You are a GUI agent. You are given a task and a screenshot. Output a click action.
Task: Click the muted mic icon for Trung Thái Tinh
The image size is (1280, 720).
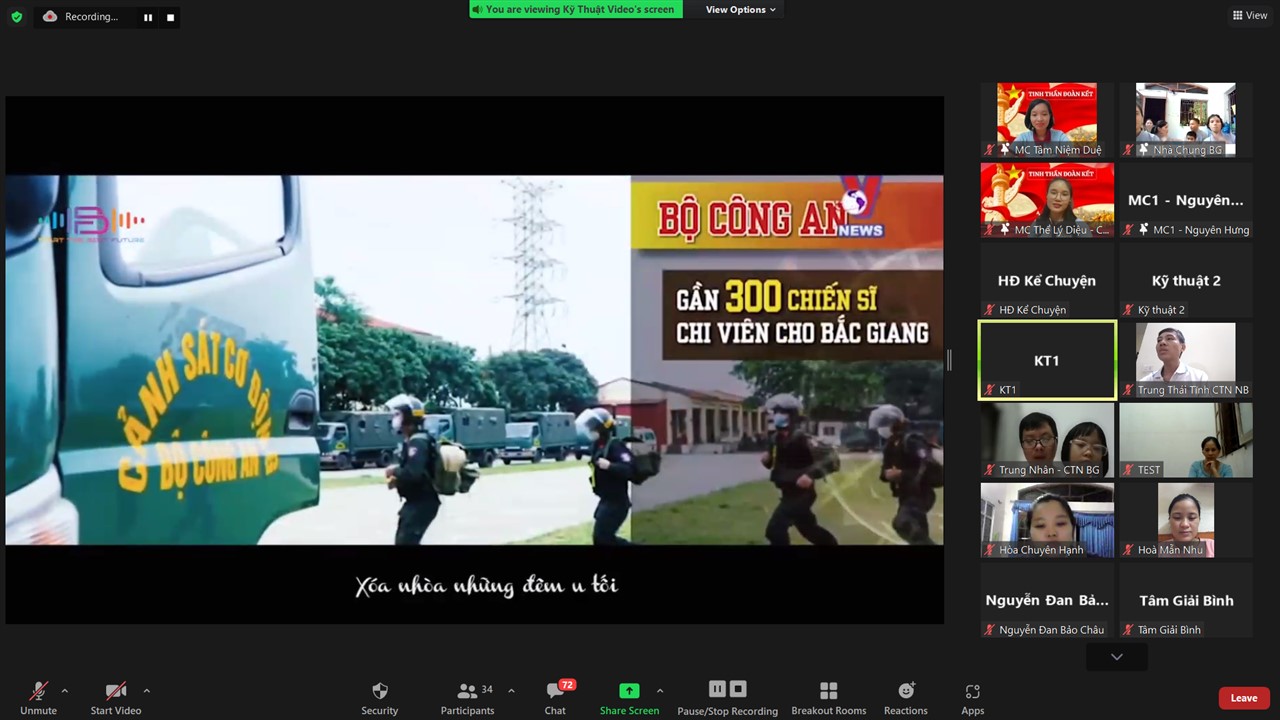pos(1128,390)
